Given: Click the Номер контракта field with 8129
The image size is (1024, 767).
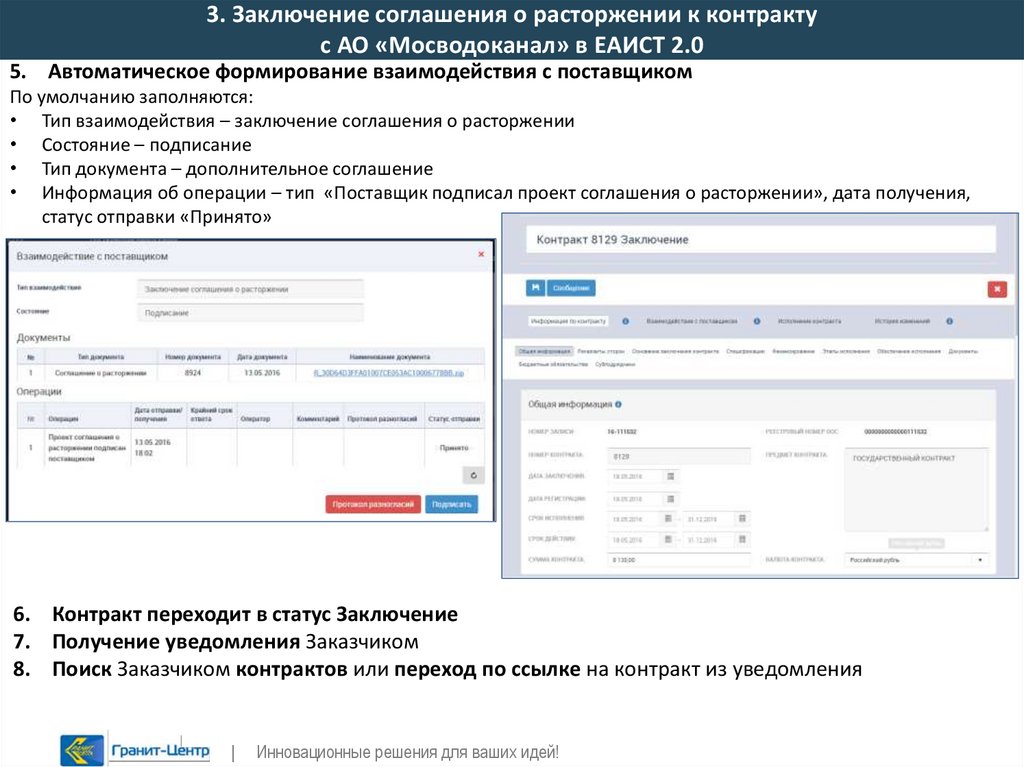Looking at the screenshot, I should coord(679,456).
